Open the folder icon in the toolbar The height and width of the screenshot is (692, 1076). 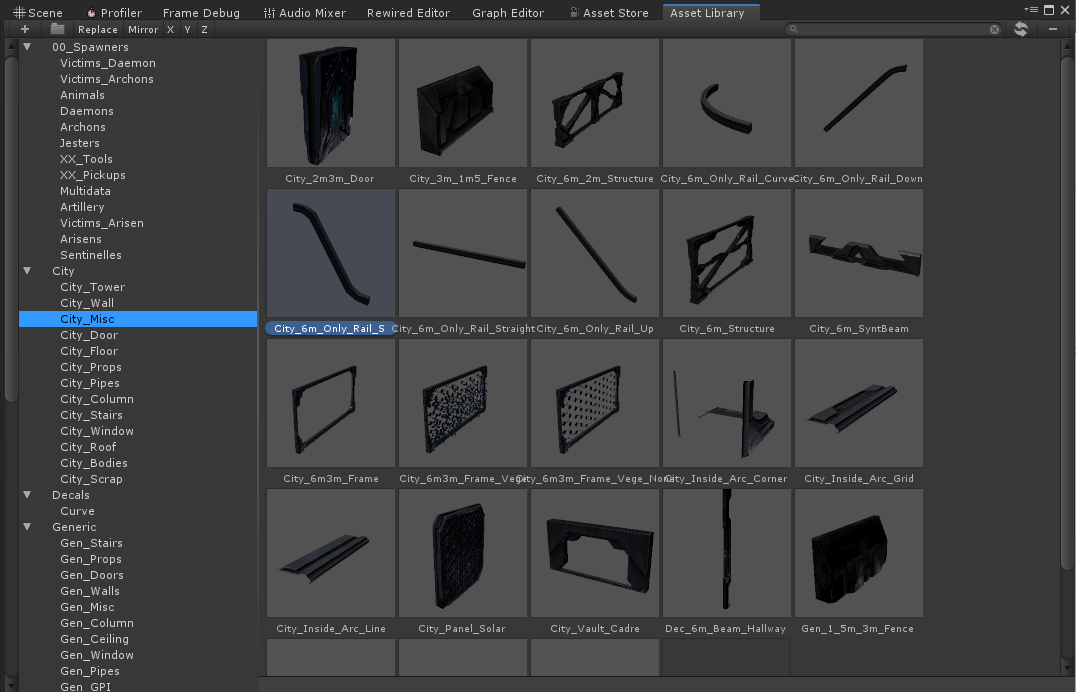coord(57,29)
